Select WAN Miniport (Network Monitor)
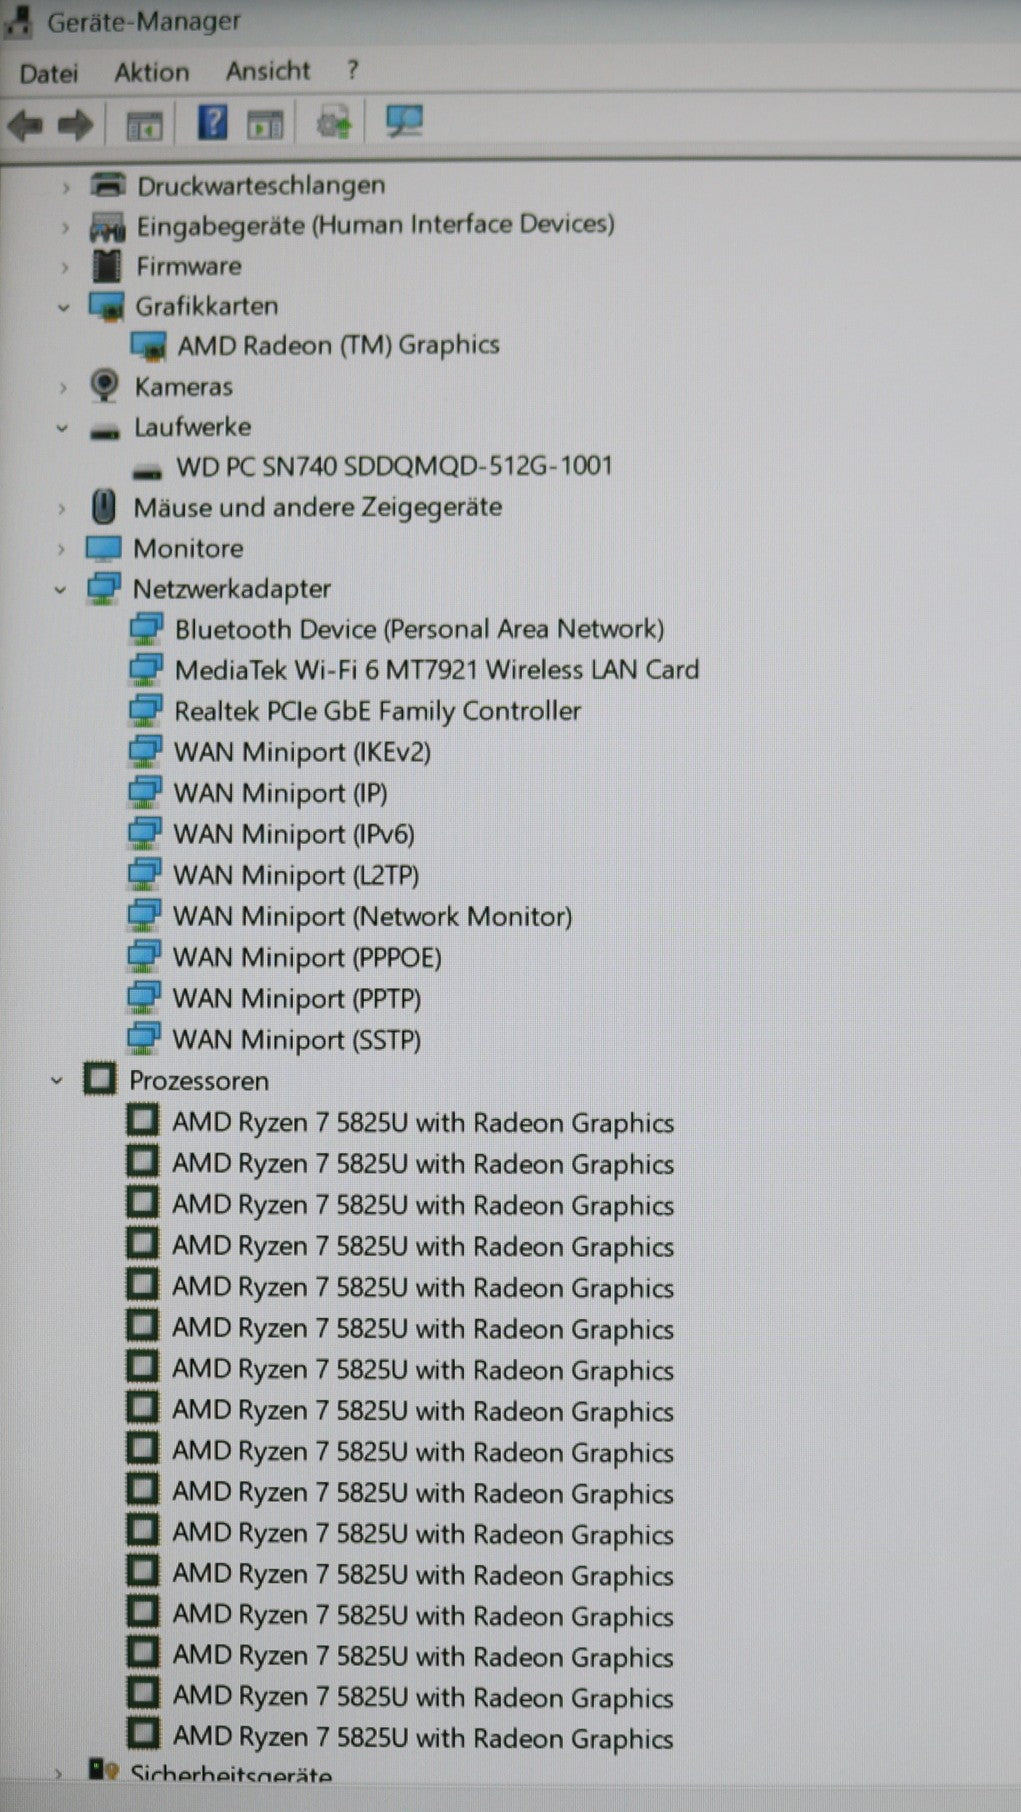1021x1812 pixels. coord(372,916)
